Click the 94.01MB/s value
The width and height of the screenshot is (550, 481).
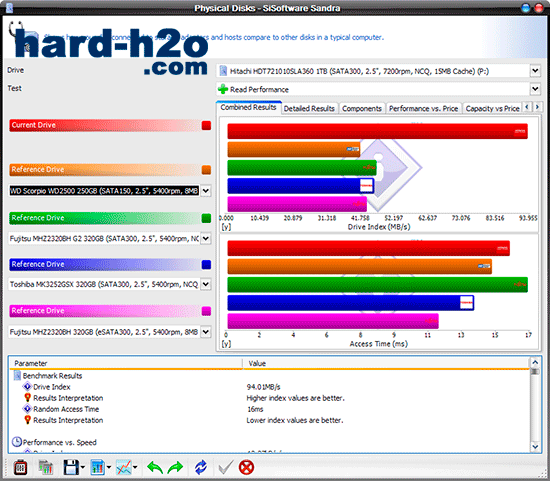click(x=263, y=387)
